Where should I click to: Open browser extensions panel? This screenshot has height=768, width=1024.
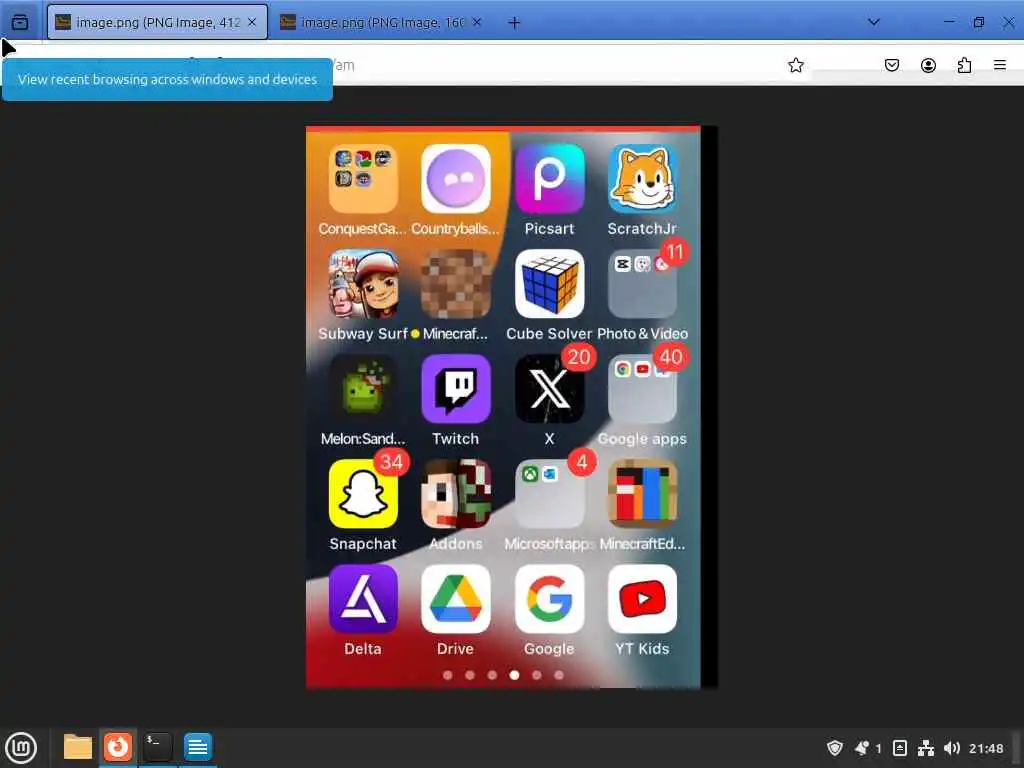964,65
